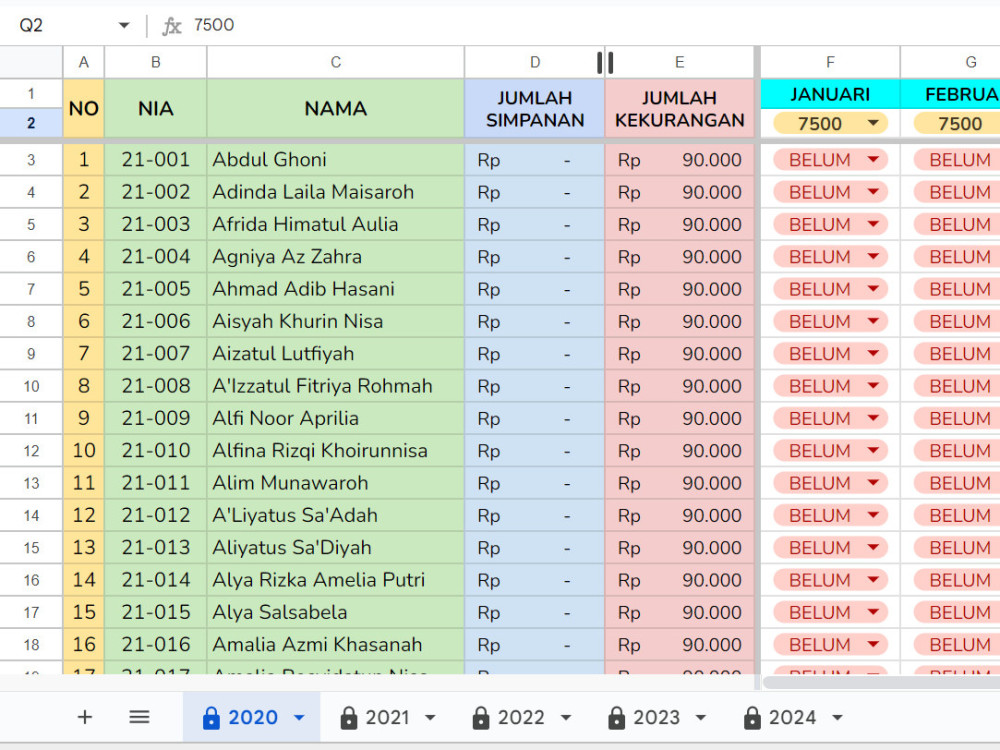Click NIA cell 21-016

pos(156,644)
